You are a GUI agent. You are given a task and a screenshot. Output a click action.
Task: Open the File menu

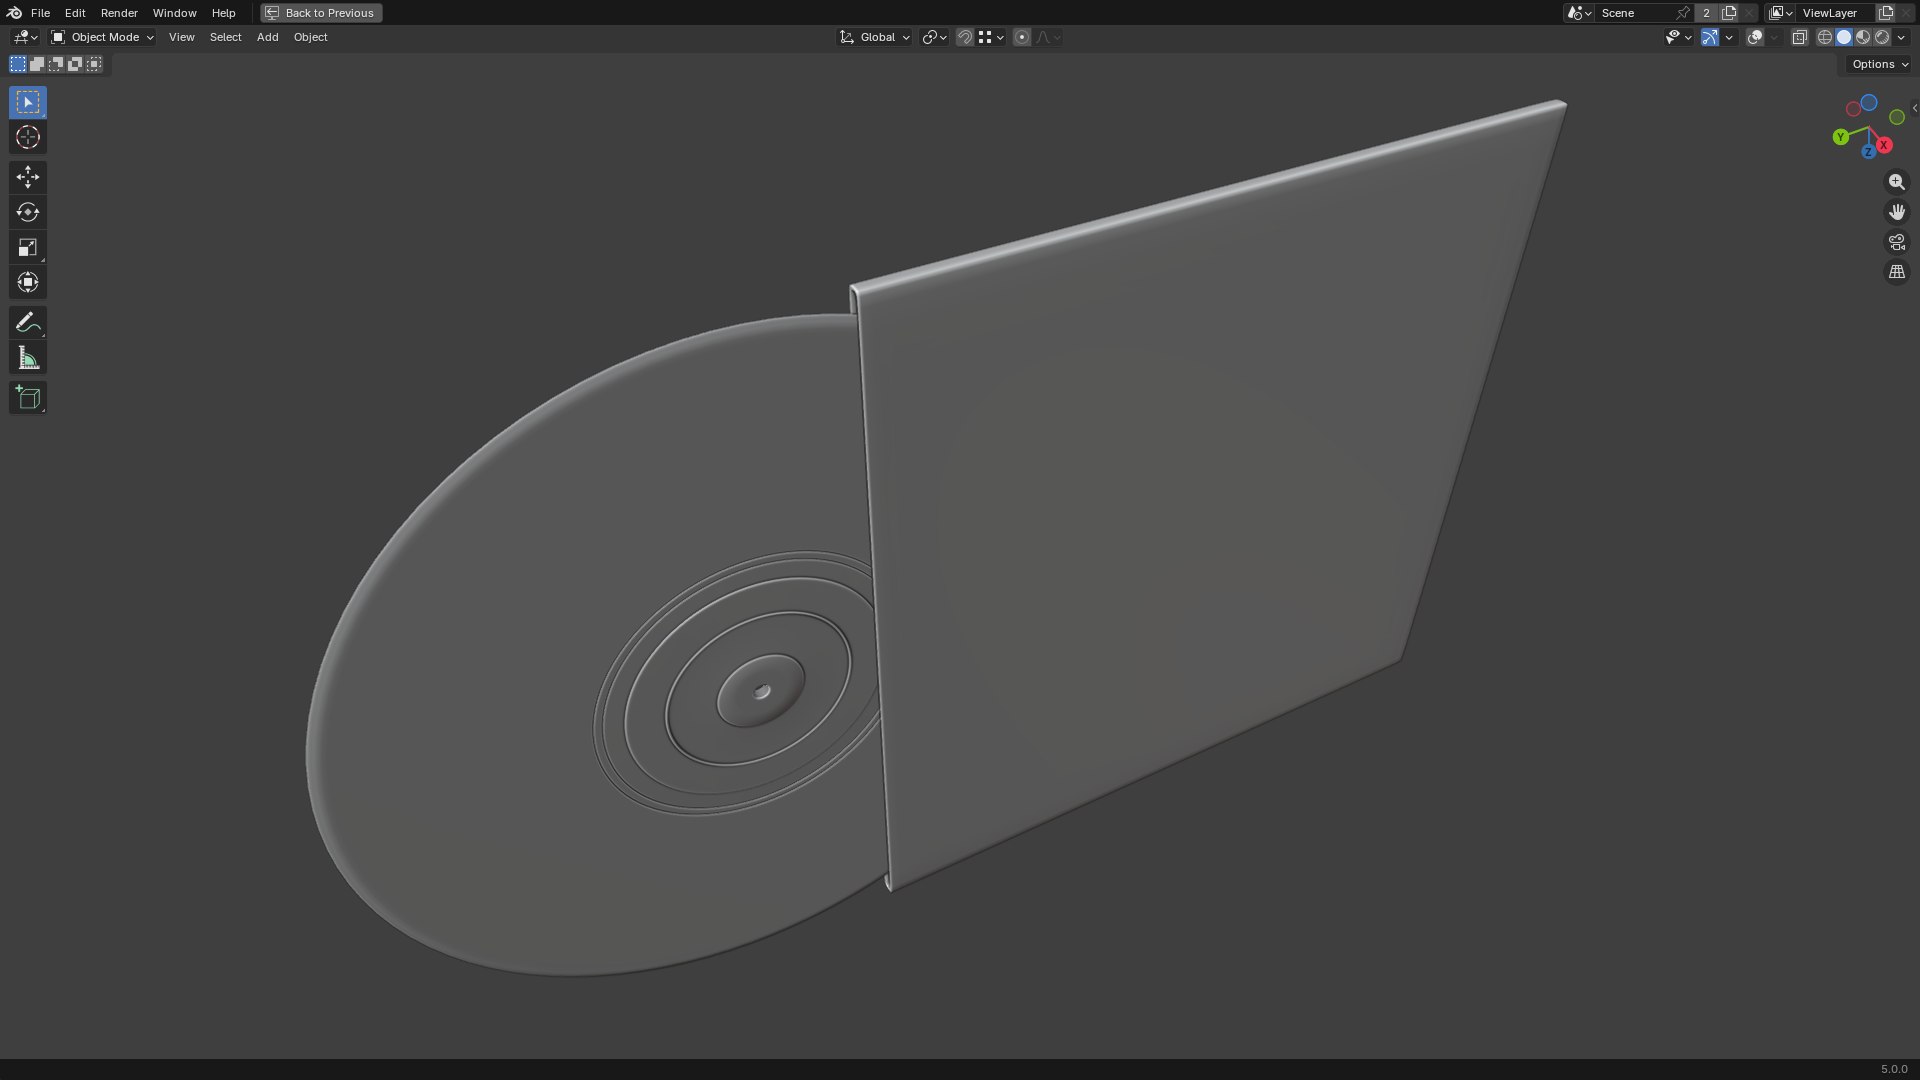40,13
